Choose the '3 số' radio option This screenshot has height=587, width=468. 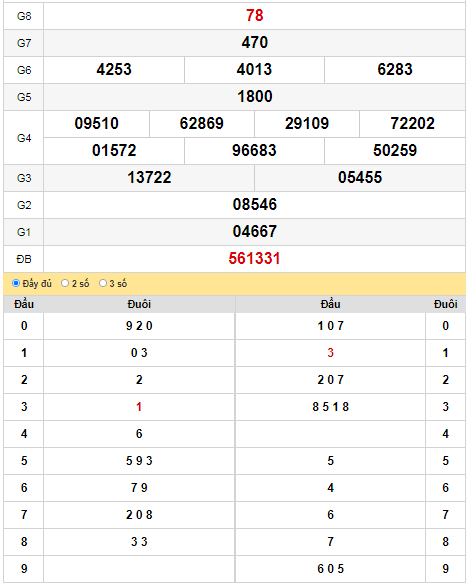tap(103, 283)
